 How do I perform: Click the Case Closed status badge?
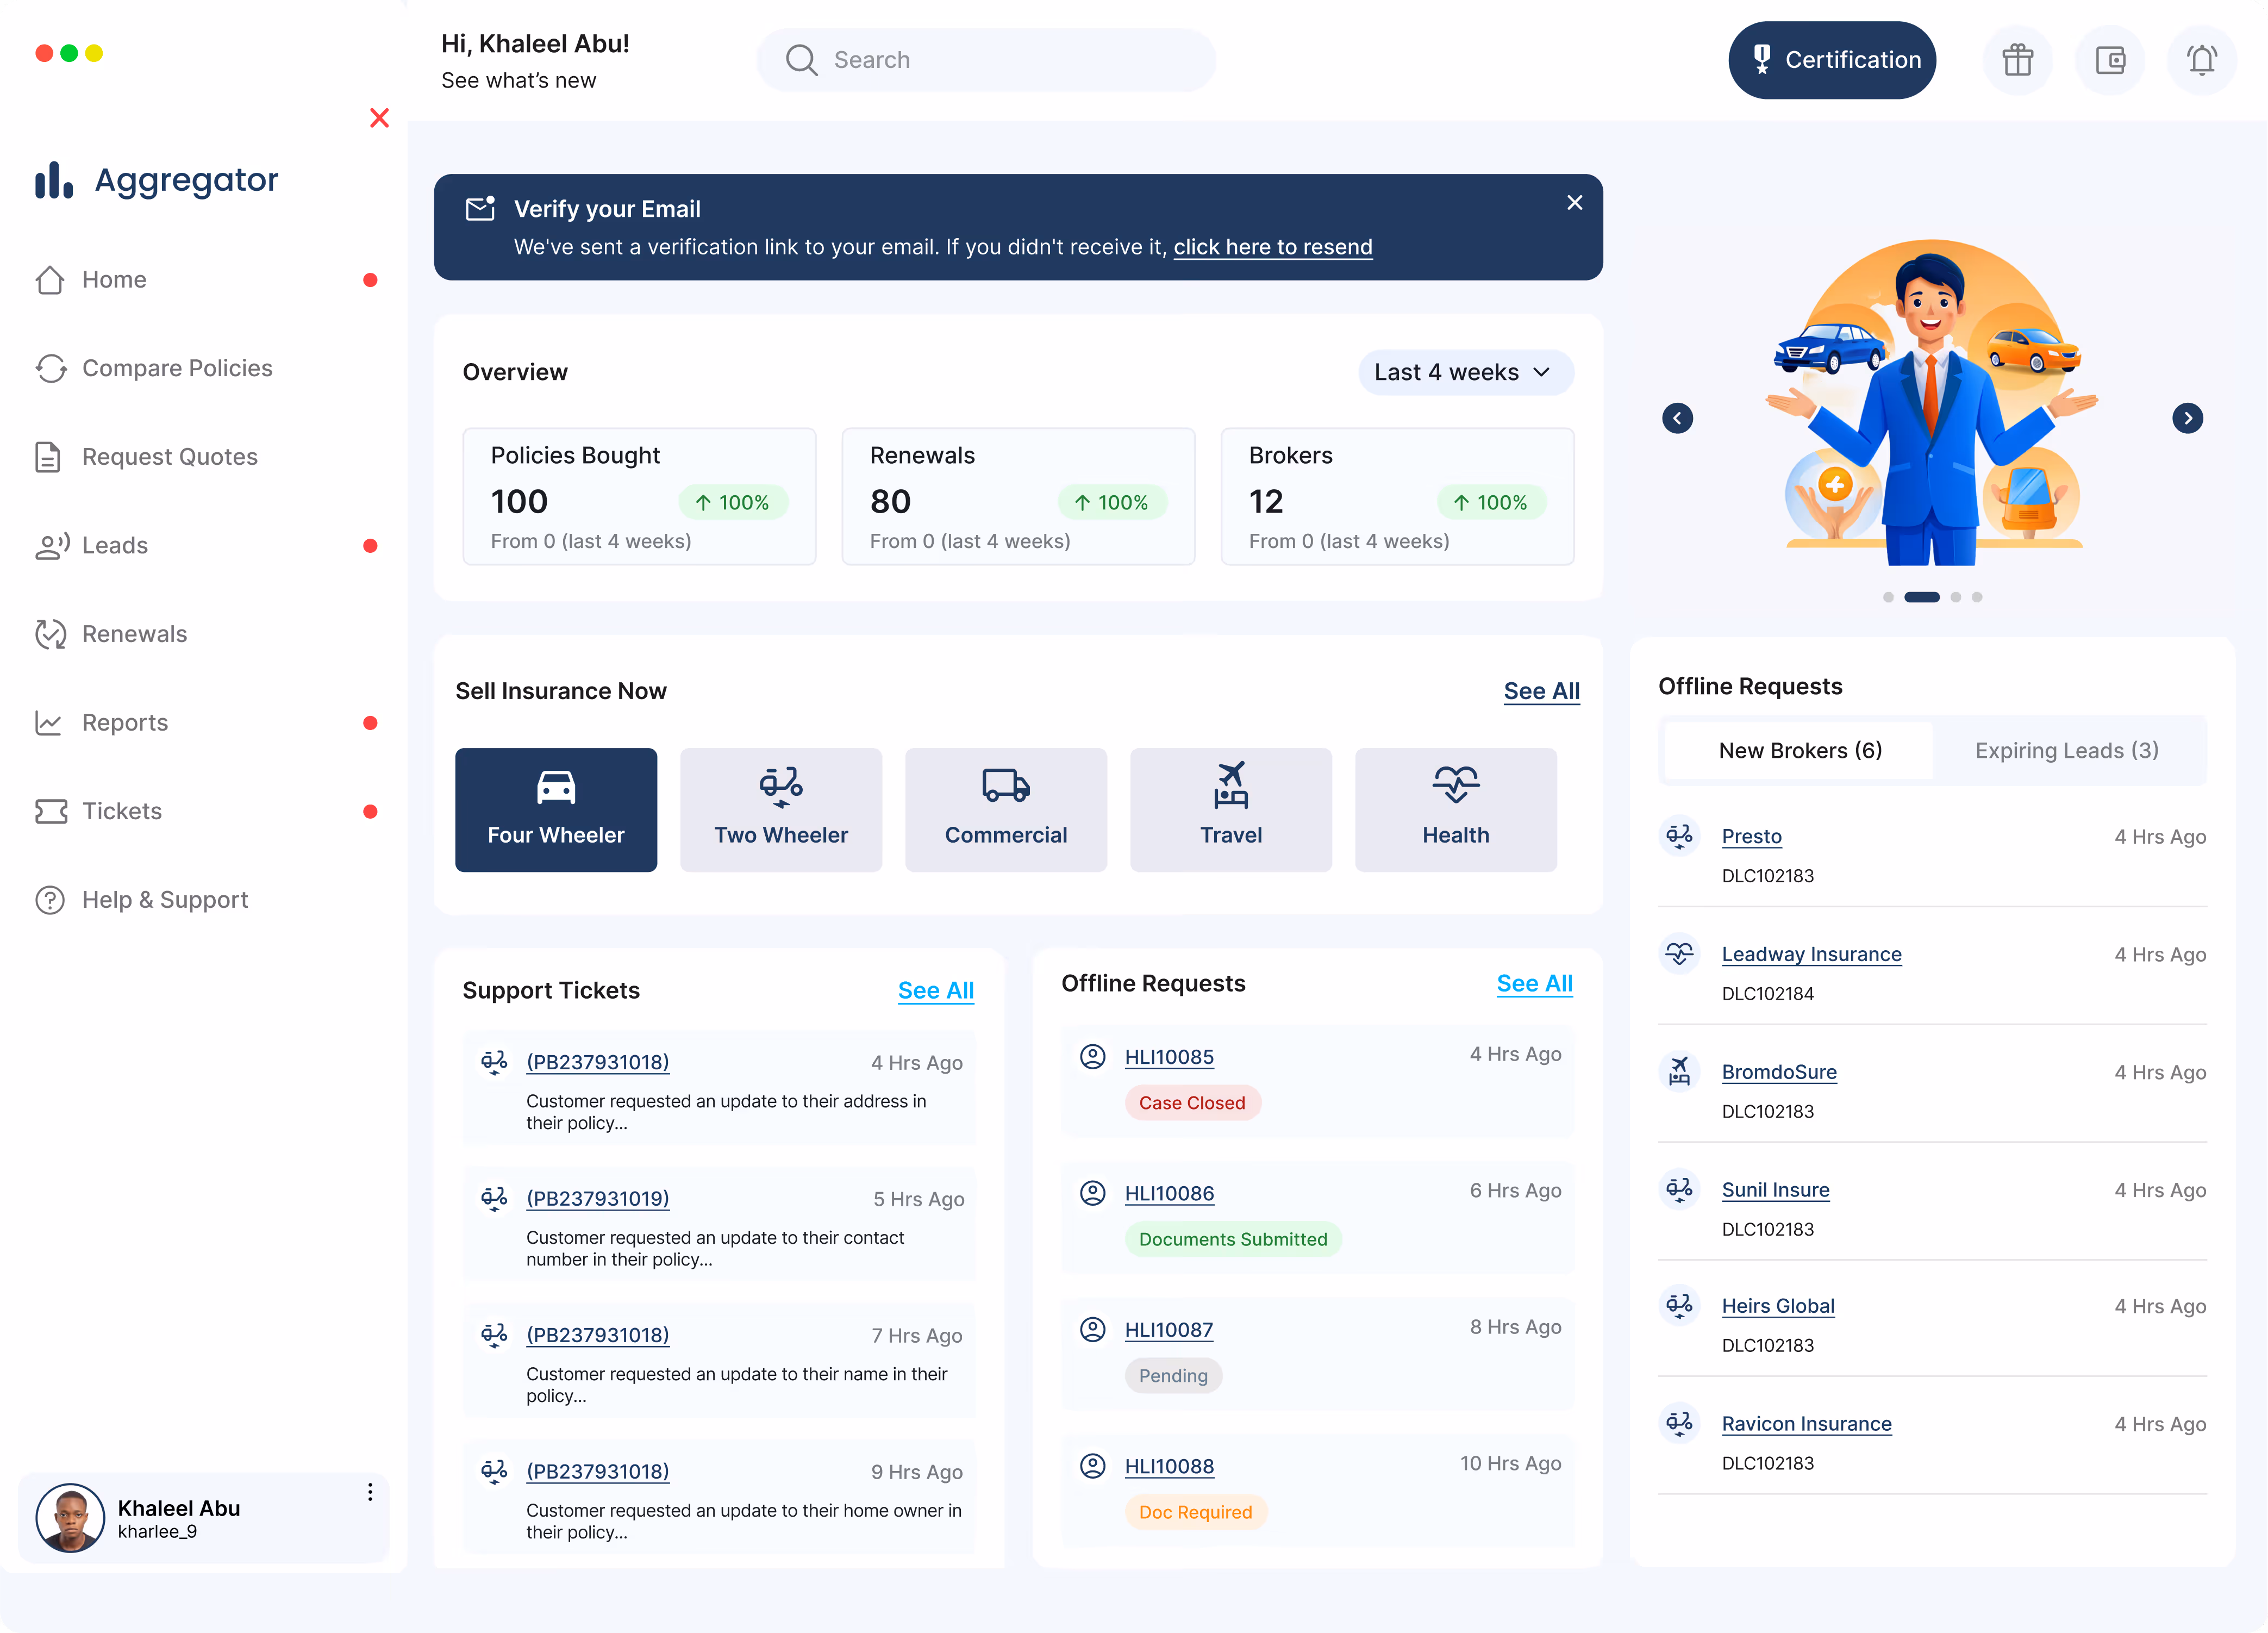coord(1193,1103)
